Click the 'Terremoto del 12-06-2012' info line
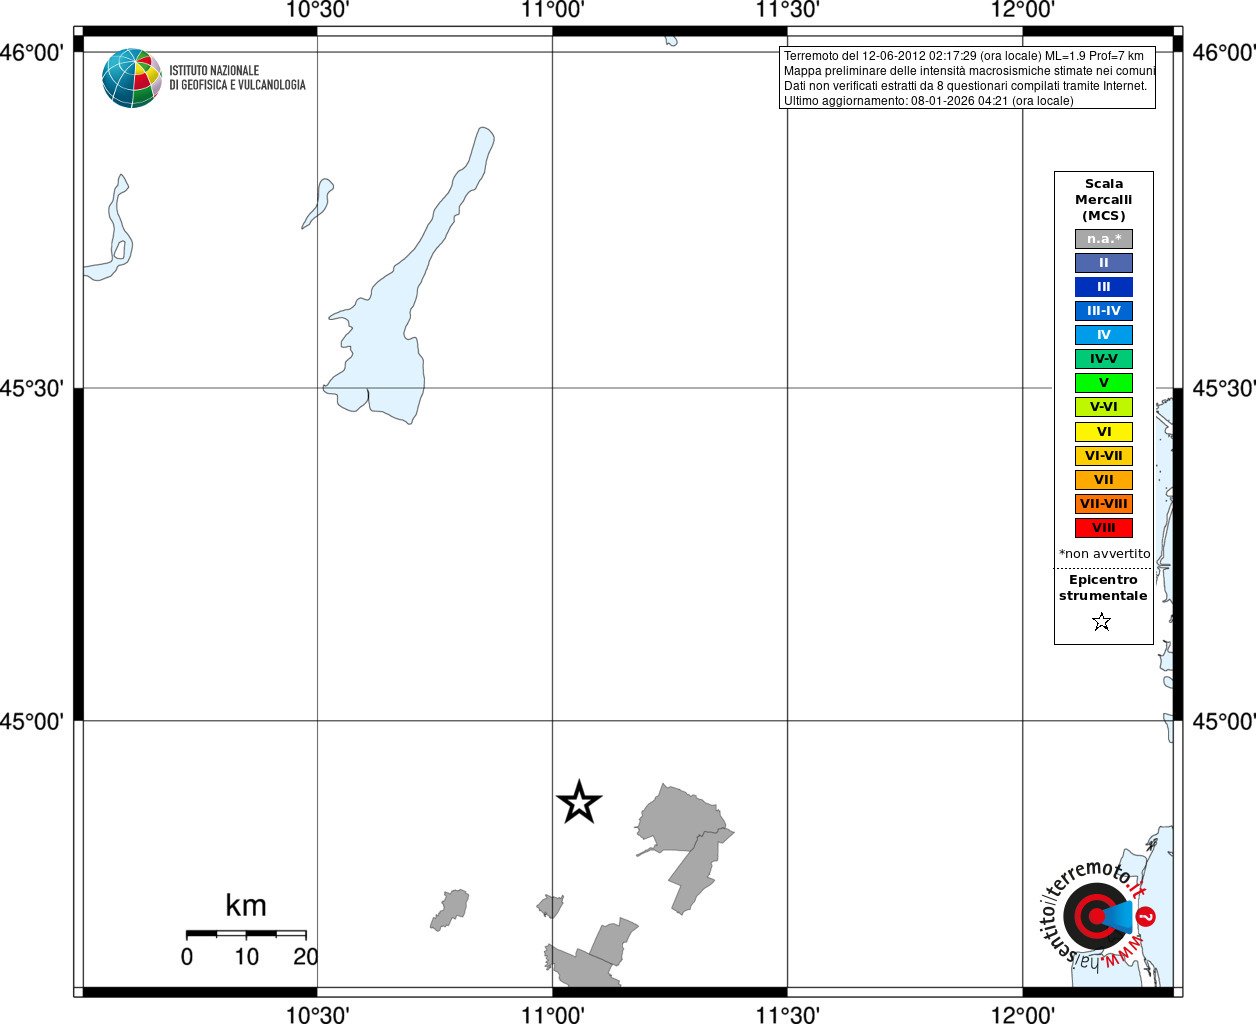1256x1024 pixels. 964,56
